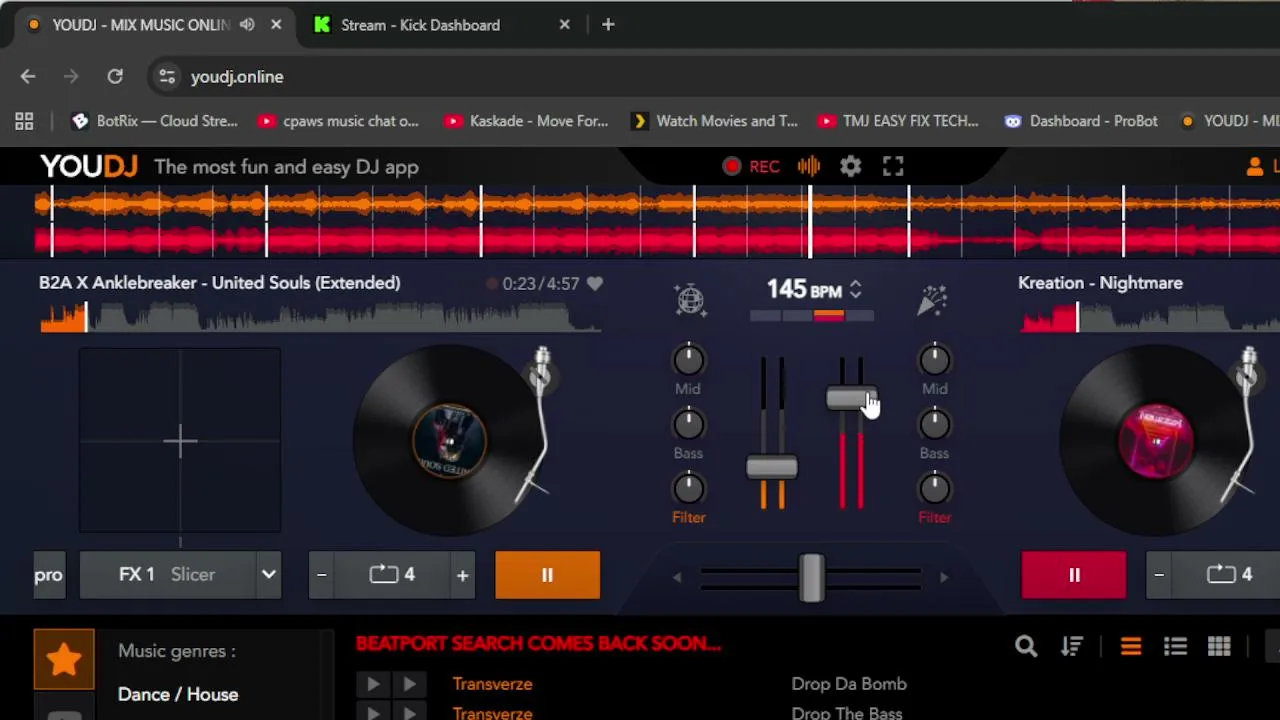Click the pro button beside FX 1
The image size is (1280, 720).
[x=49, y=575]
